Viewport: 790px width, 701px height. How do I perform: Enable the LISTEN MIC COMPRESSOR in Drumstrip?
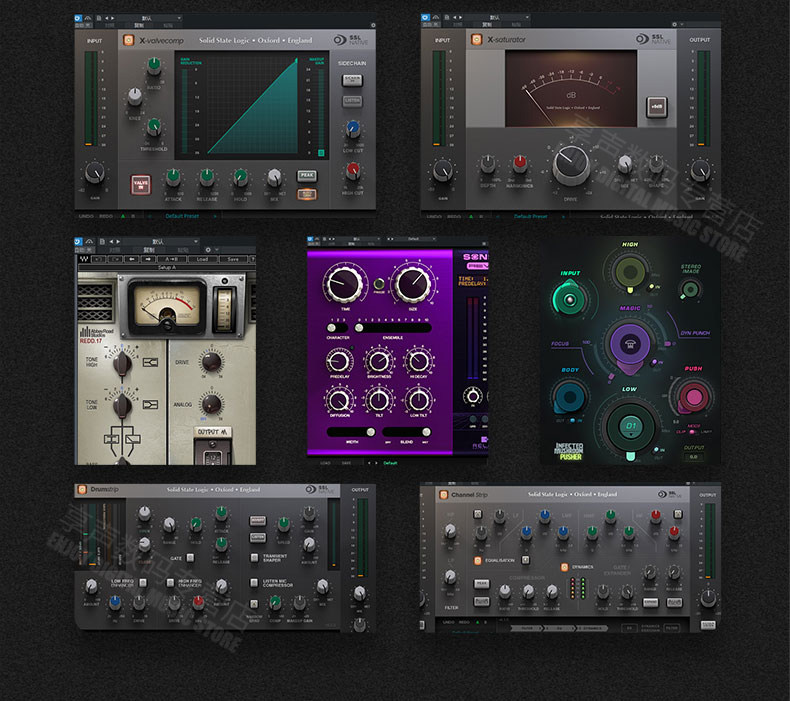click(254, 583)
